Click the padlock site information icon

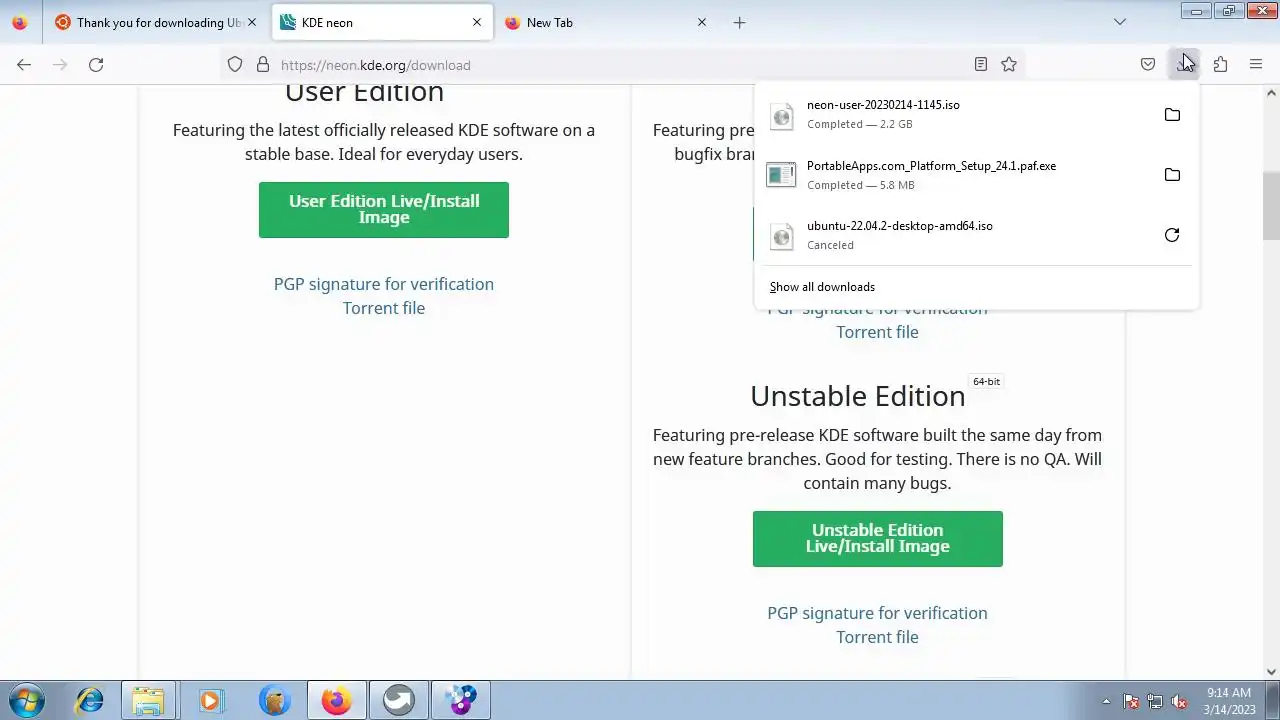tap(263, 65)
